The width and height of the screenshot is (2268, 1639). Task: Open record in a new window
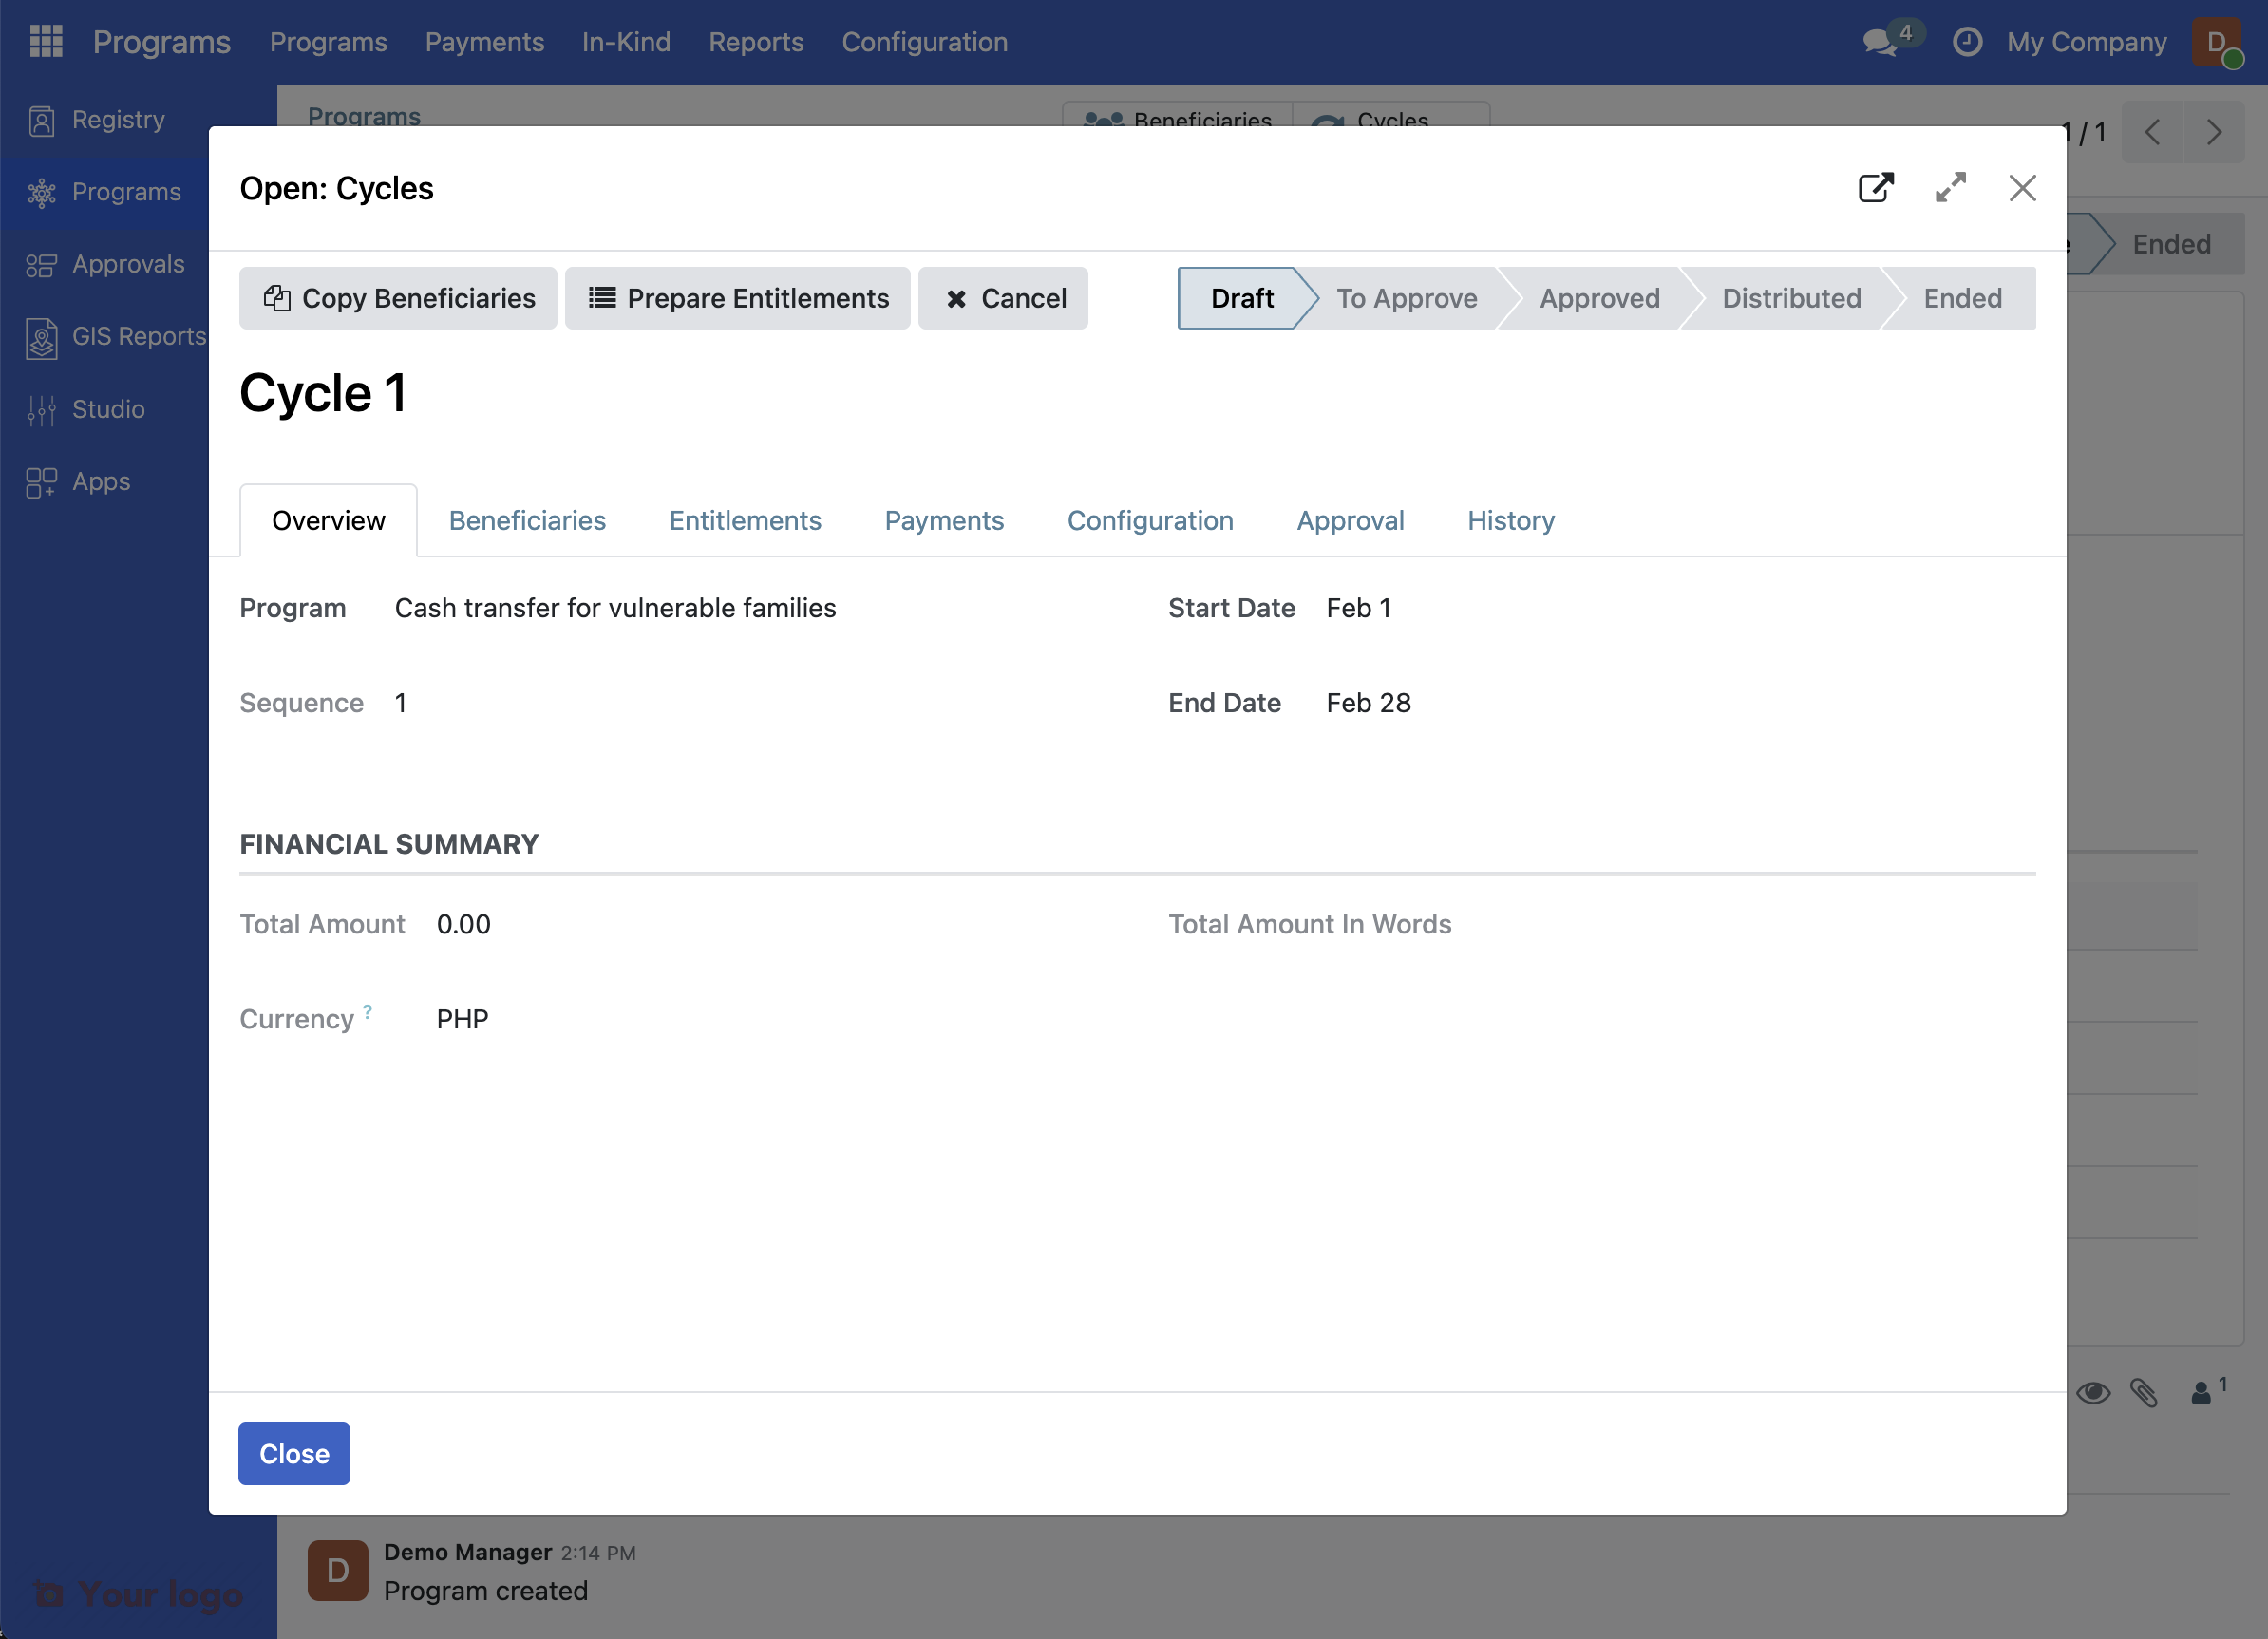tap(1876, 188)
